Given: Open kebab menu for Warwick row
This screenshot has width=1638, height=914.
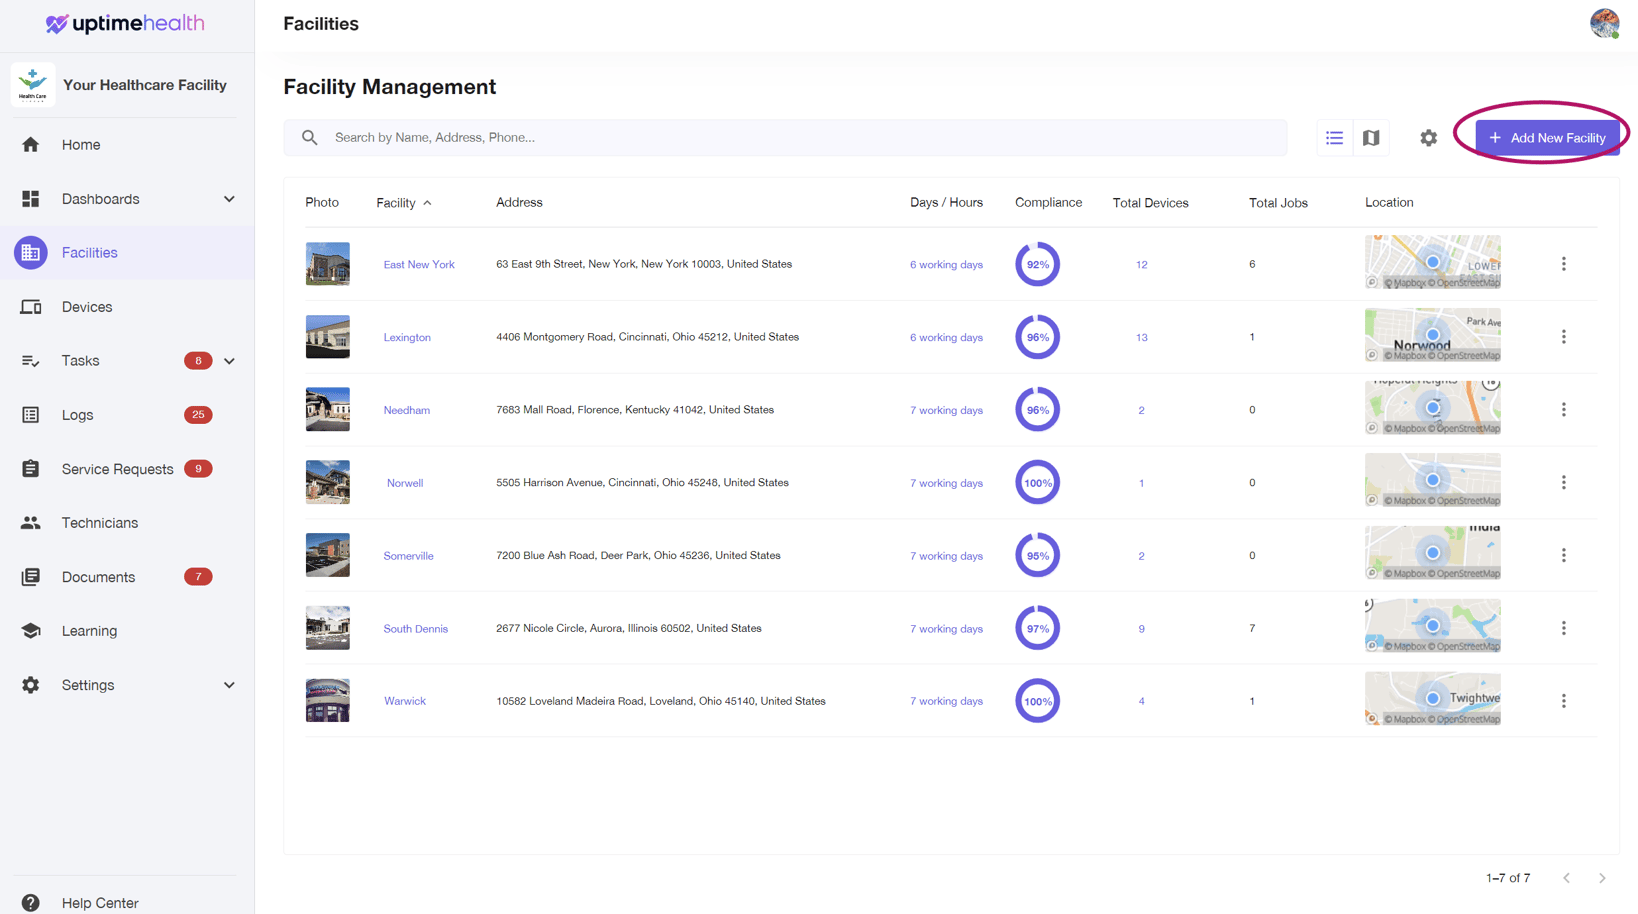Looking at the screenshot, I should tap(1564, 701).
